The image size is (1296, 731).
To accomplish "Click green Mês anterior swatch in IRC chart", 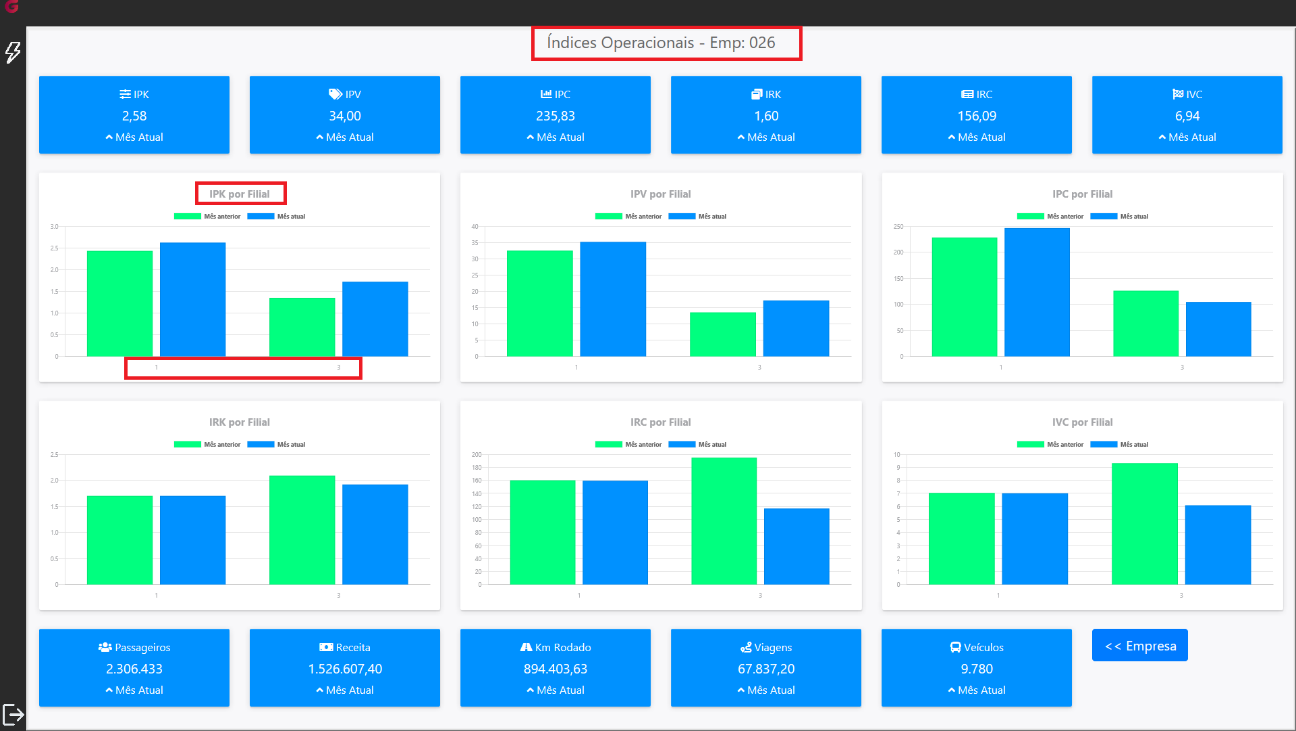I will pos(608,444).
